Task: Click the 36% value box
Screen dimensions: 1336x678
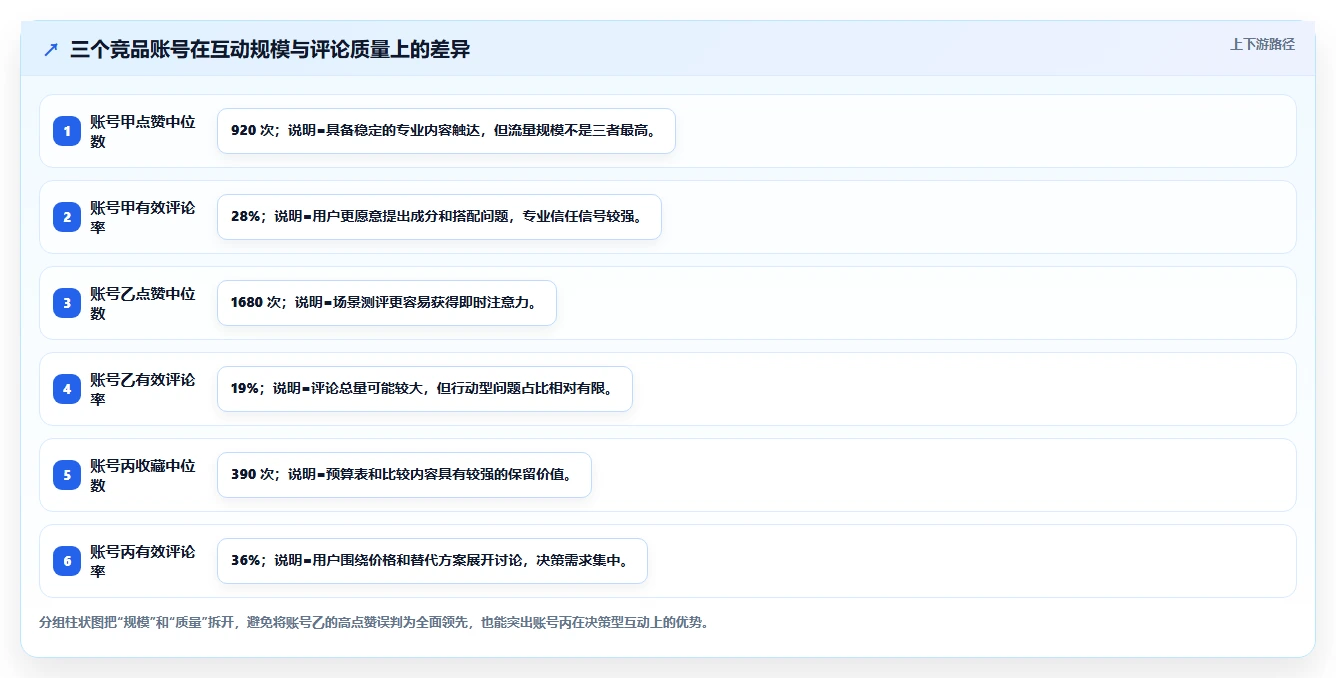Action: (432, 561)
